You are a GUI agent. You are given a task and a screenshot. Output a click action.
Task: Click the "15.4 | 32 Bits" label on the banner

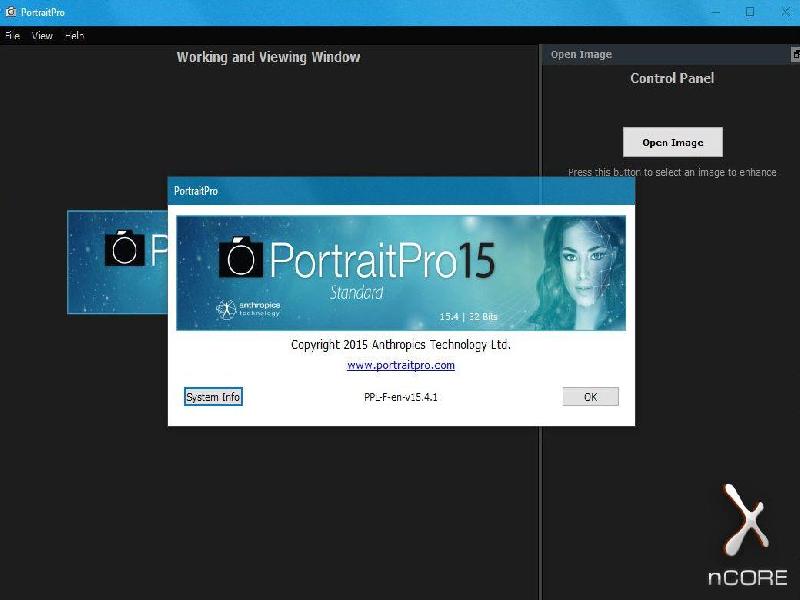pos(468,316)
